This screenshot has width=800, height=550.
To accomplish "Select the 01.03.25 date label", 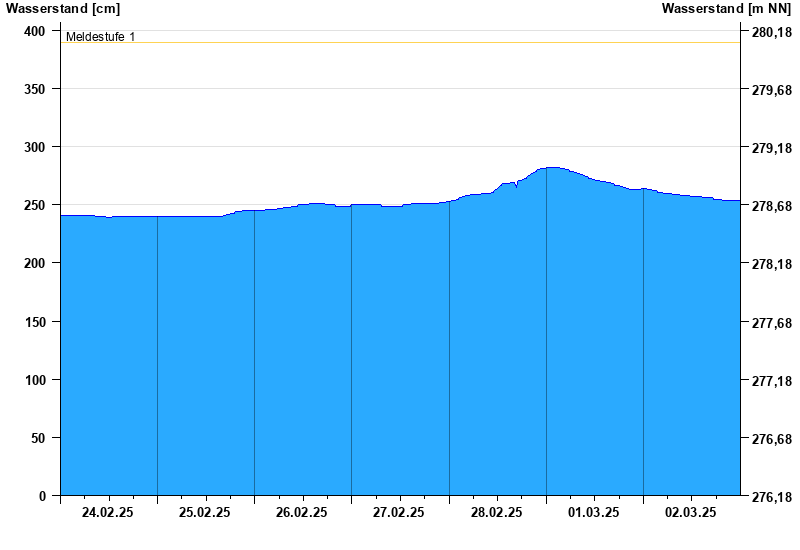I will click(594, 512).
